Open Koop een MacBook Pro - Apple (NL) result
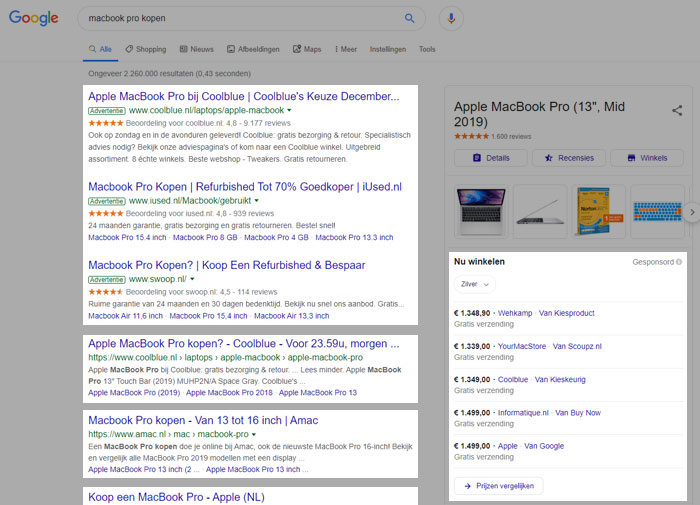Viewport: 700px width, 505px height. [x=176, y=497]
